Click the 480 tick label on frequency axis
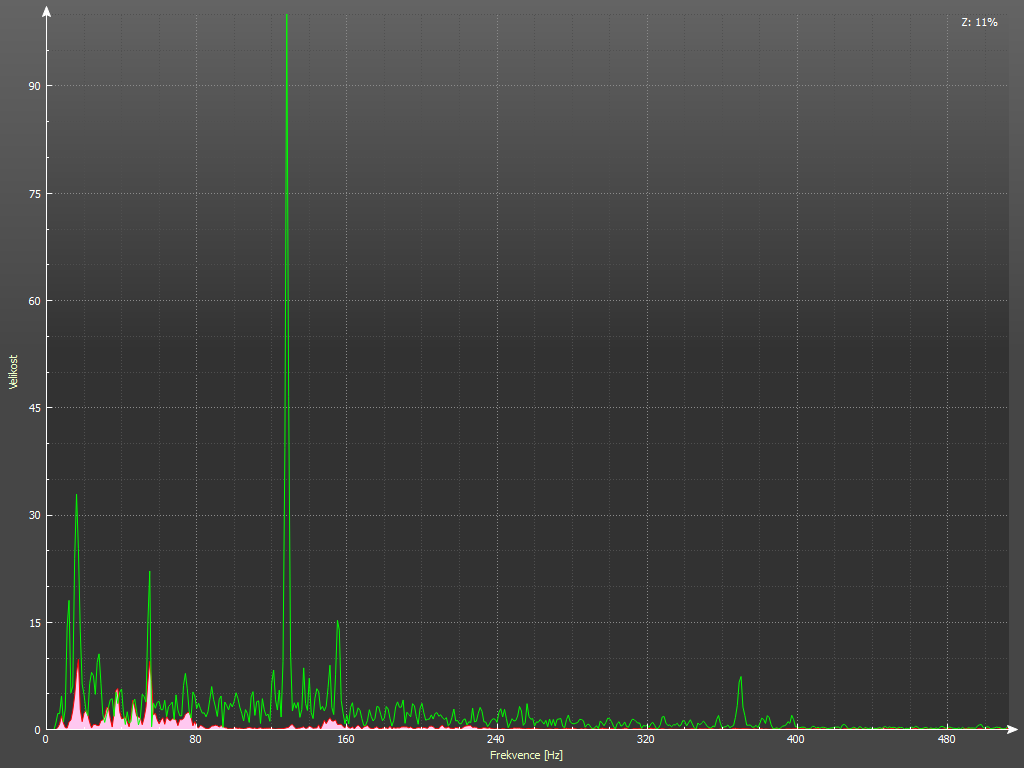Viewport: 1024px width, 768px height. tap(945, 740)
